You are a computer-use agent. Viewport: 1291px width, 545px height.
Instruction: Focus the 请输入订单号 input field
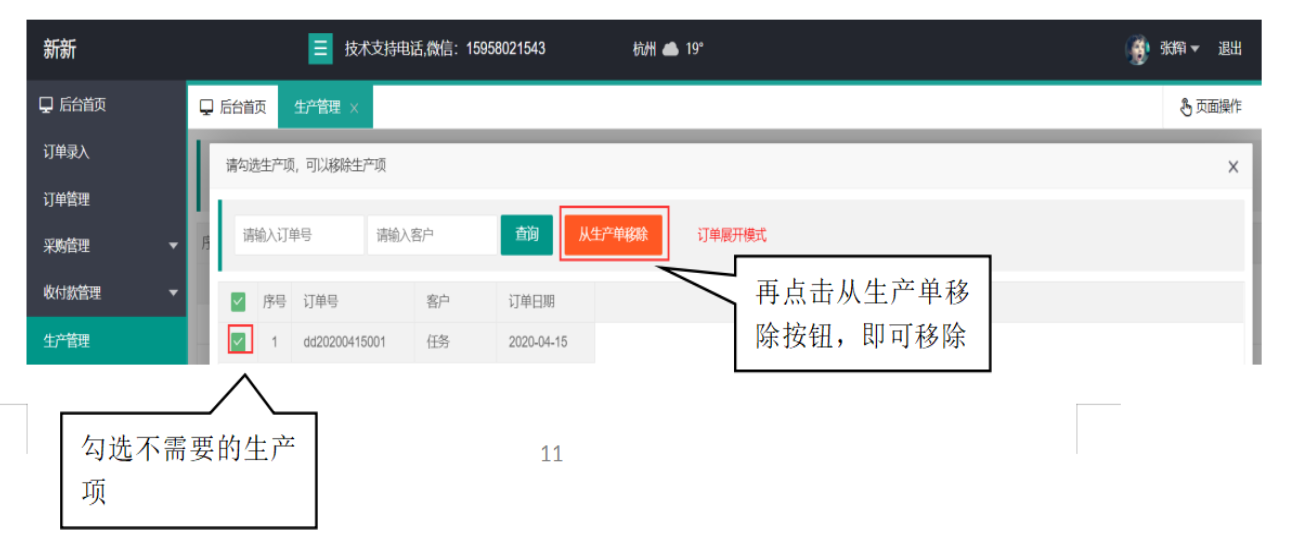pyautogui.click(x=299, y=235)
